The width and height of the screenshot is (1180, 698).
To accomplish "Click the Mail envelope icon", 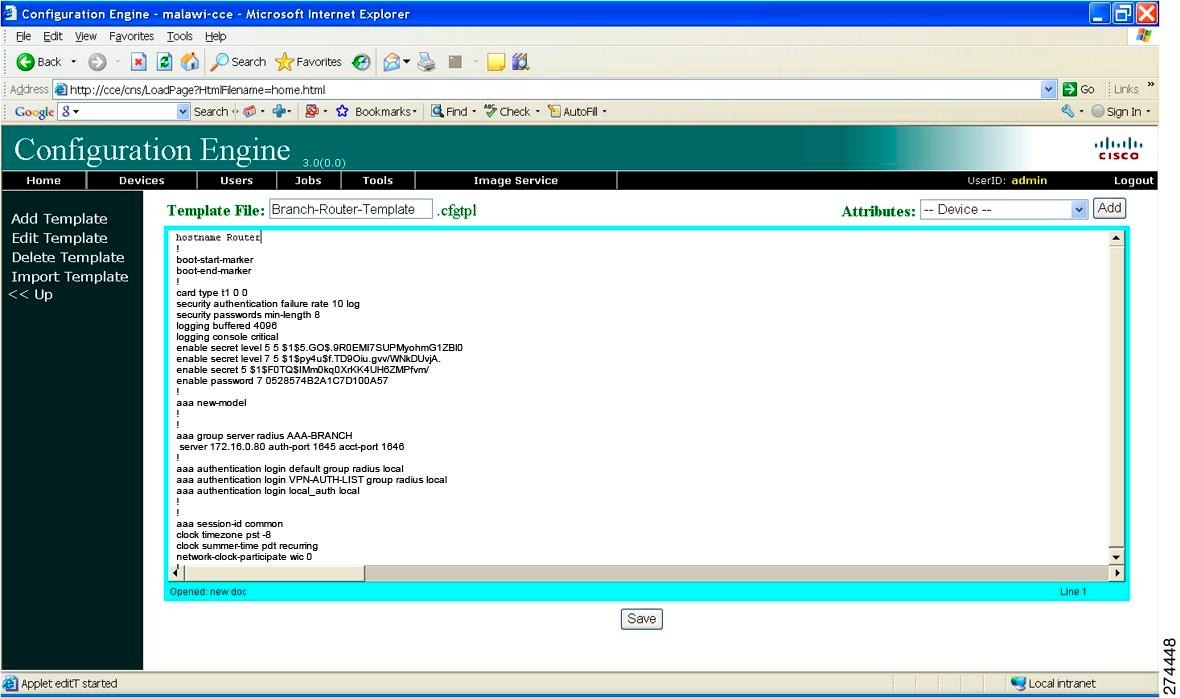I will point(391,62).
